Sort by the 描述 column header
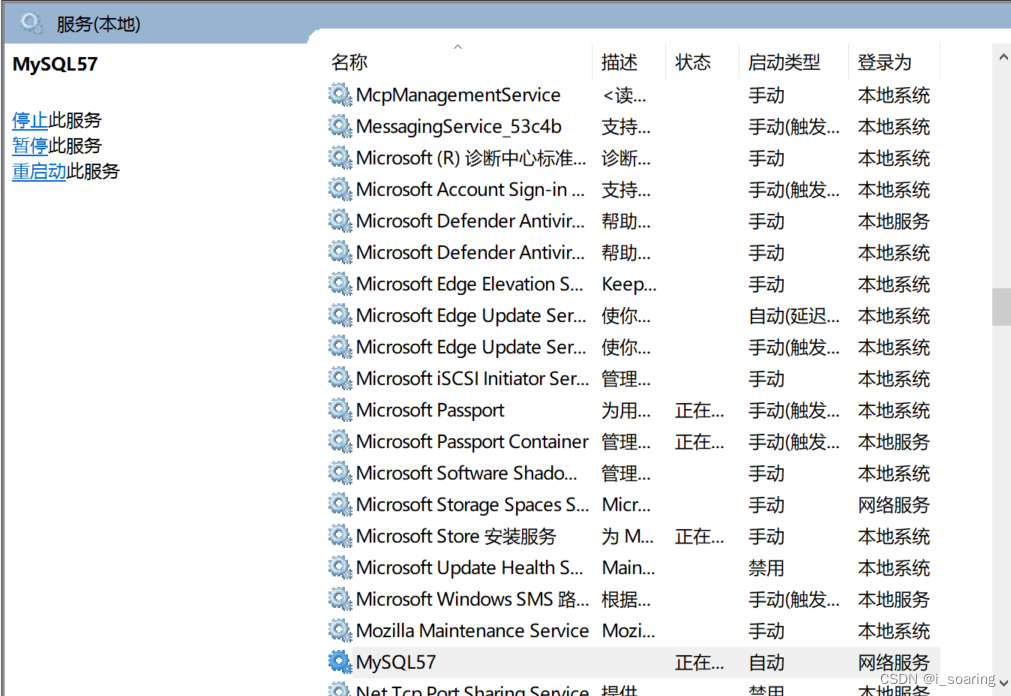 pos(620,63)
